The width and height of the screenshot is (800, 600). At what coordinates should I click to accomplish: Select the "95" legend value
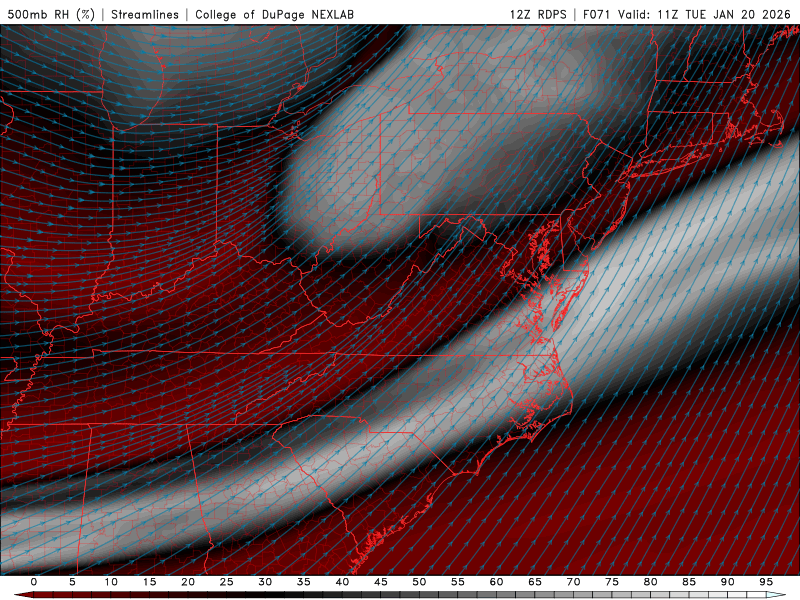(766, 582)
